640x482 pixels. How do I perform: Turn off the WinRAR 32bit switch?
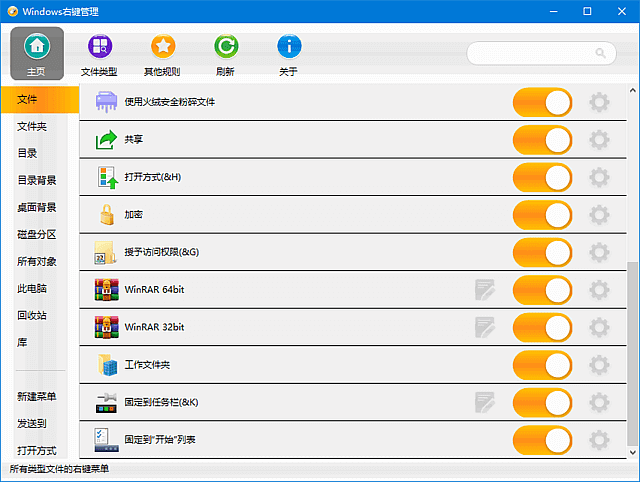tap(543, 327)
